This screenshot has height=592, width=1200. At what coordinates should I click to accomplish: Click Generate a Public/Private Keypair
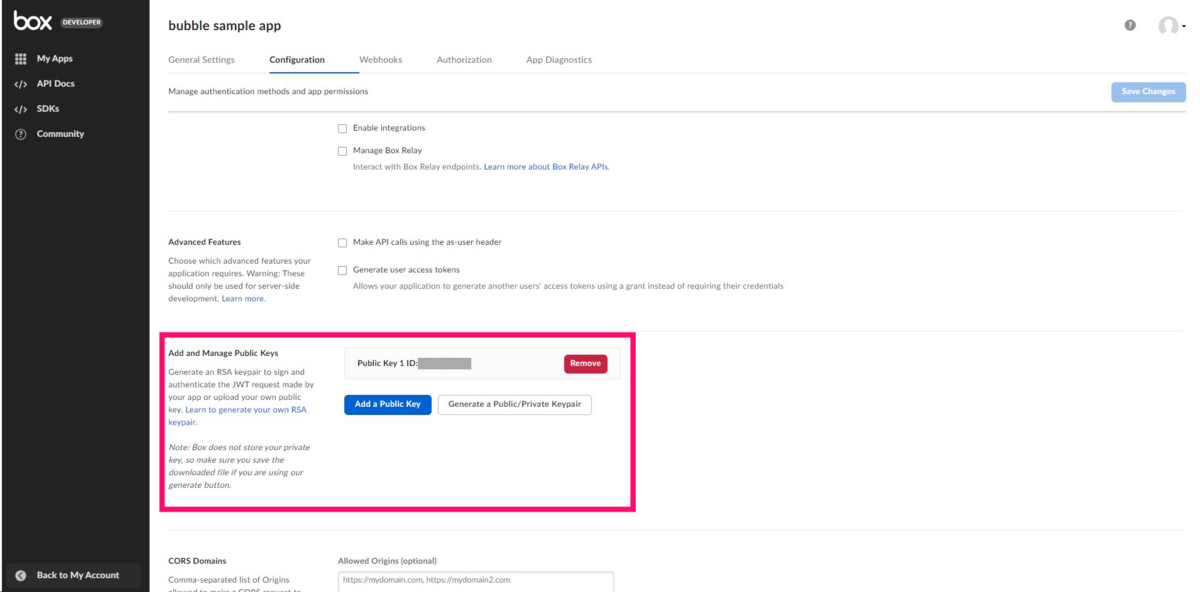(514, 404)
